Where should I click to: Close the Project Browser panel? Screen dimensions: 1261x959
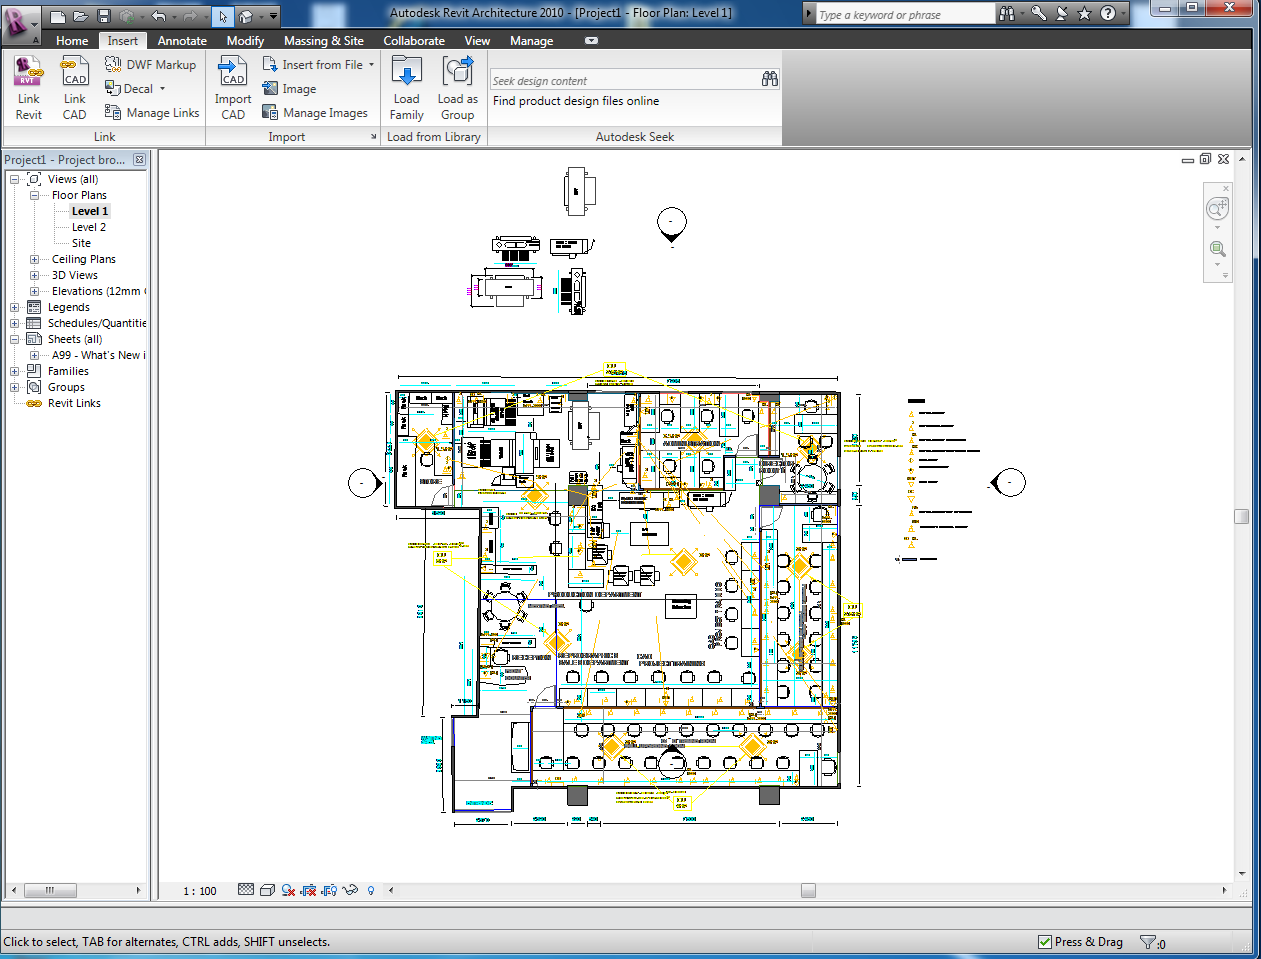click(x=139, y=160)
